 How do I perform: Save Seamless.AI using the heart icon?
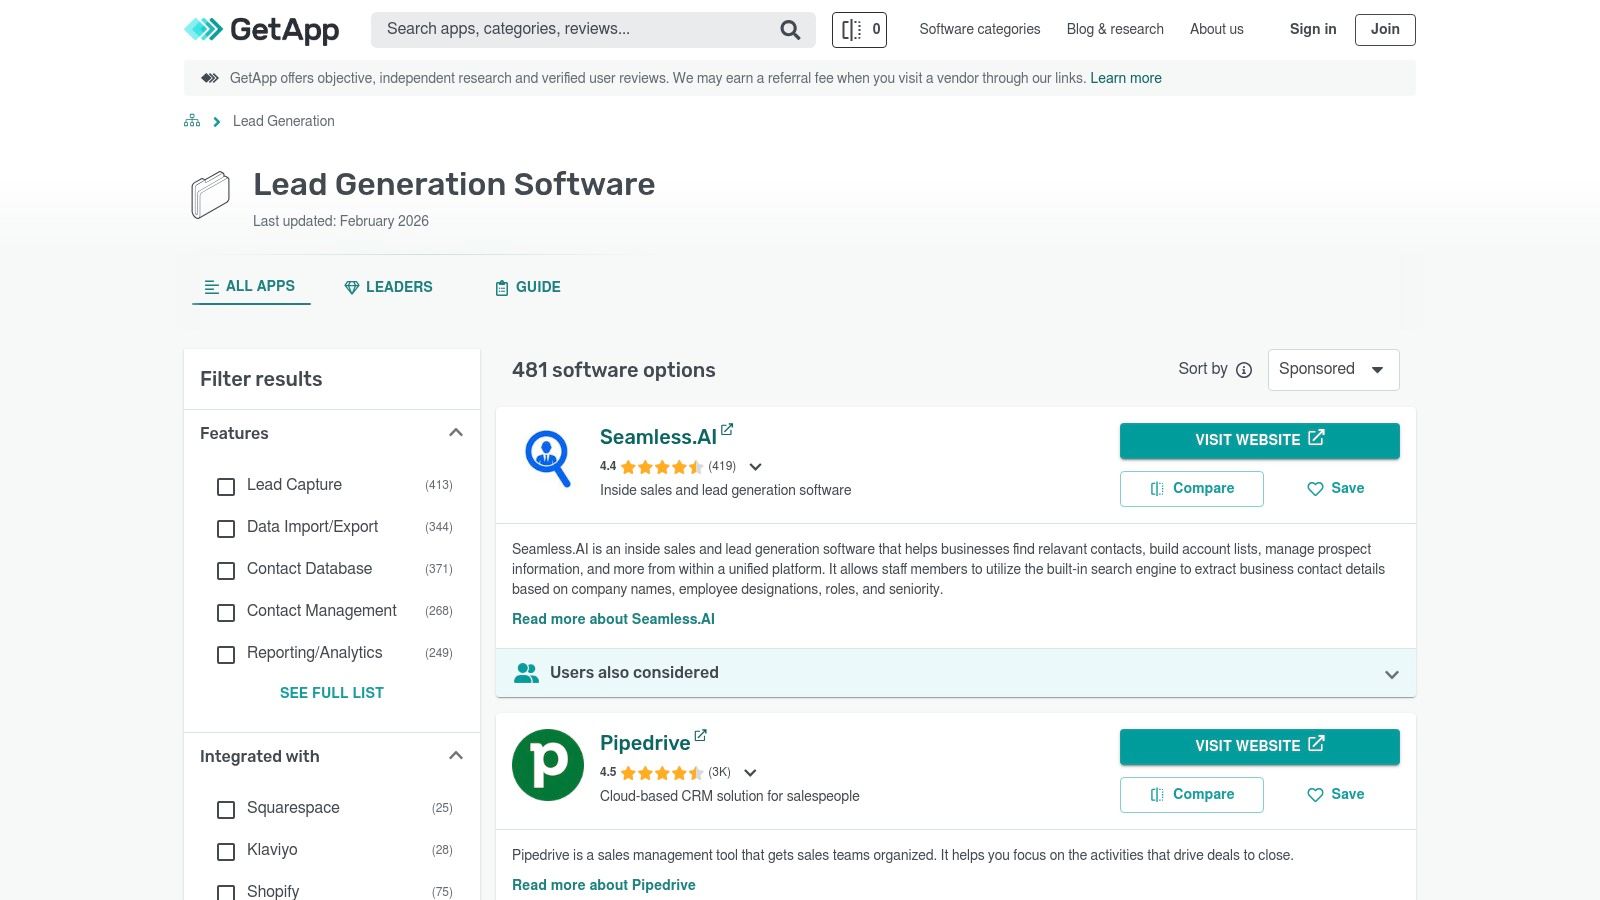tap(1314, 489)
